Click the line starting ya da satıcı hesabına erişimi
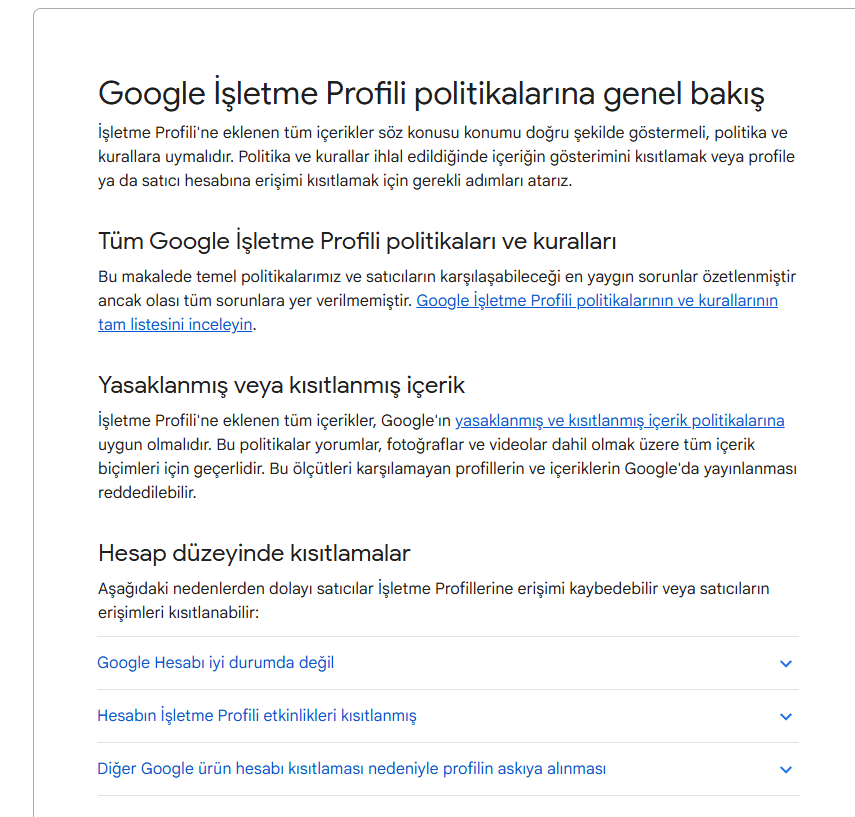This screenshot has height=817, width=855. (x=335, y=181)
